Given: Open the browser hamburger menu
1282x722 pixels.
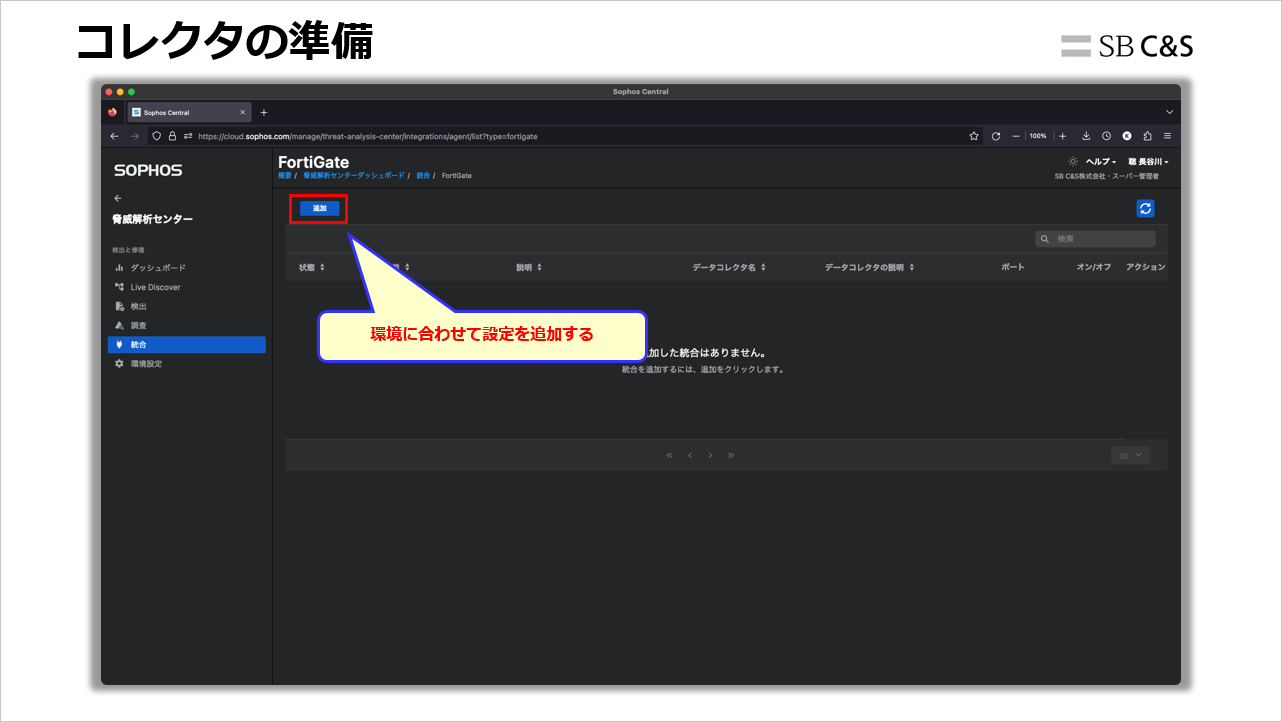Looking at the screenshot, I should point(1167,136).
